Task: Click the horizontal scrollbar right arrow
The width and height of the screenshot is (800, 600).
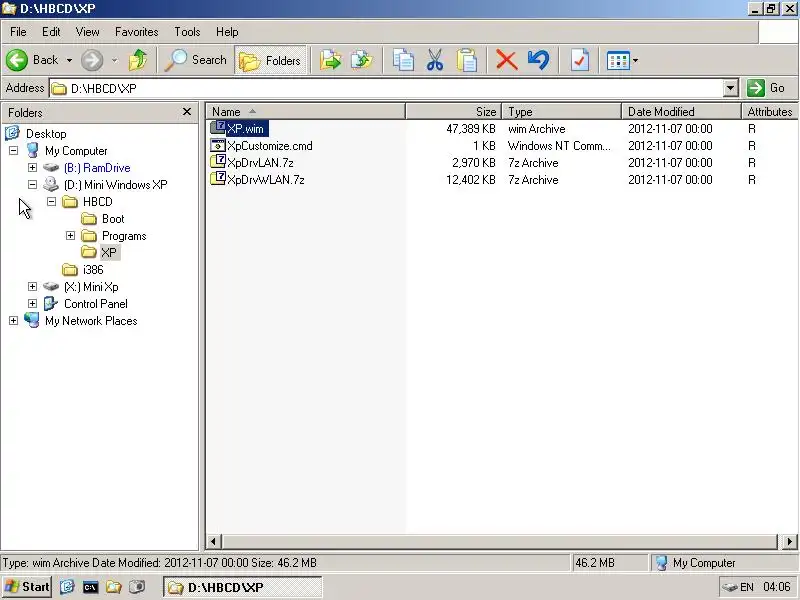Action: [x=789, y=541]
